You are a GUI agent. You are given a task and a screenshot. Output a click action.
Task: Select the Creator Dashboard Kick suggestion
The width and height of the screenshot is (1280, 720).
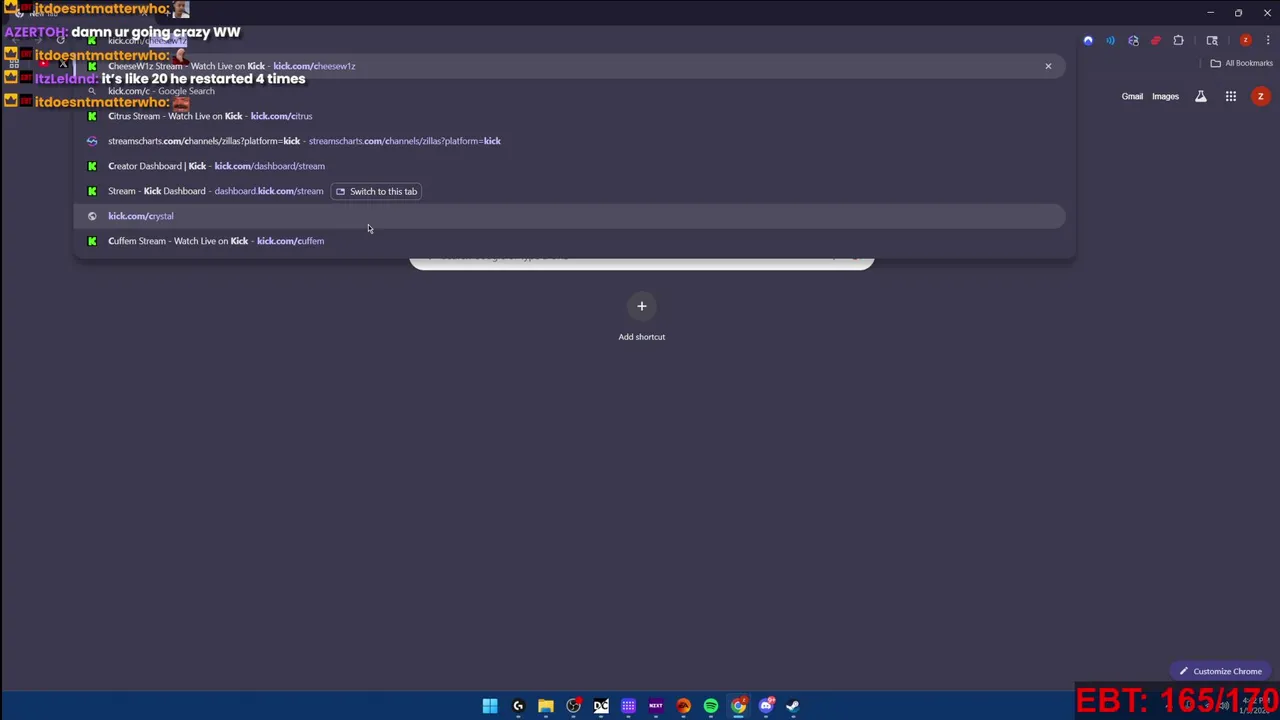tap(570, 166)
